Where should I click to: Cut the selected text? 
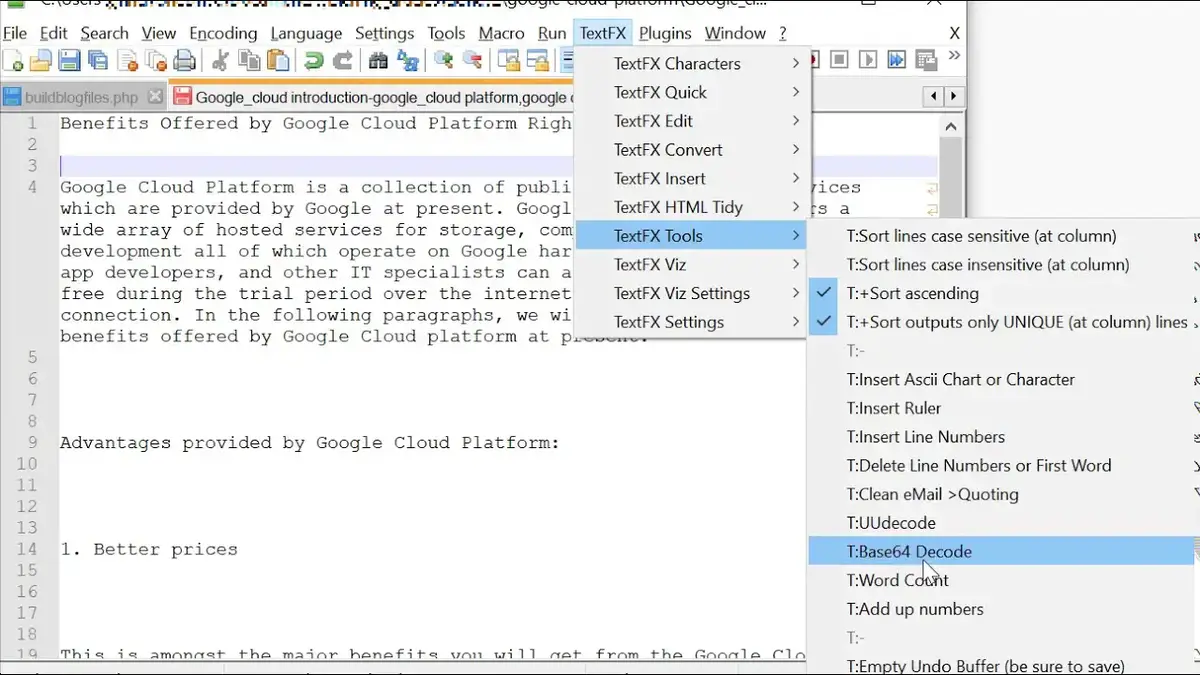[x=220, y=62]
